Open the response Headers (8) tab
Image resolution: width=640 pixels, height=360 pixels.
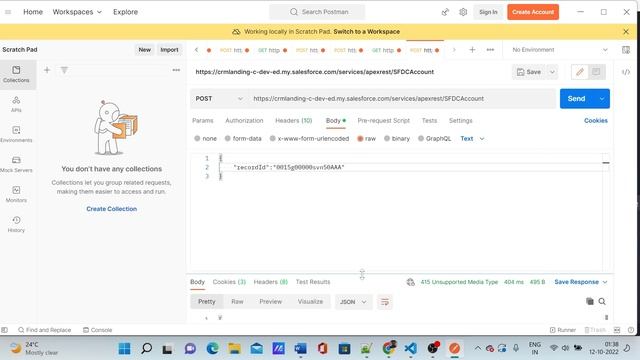(x=271, y=282)
